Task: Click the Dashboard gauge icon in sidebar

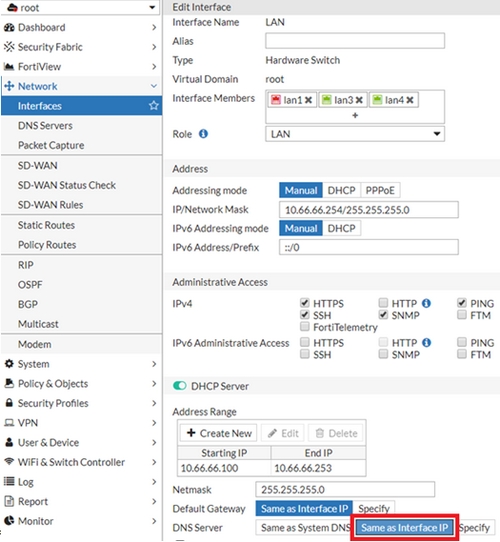Action: point(9,27)
